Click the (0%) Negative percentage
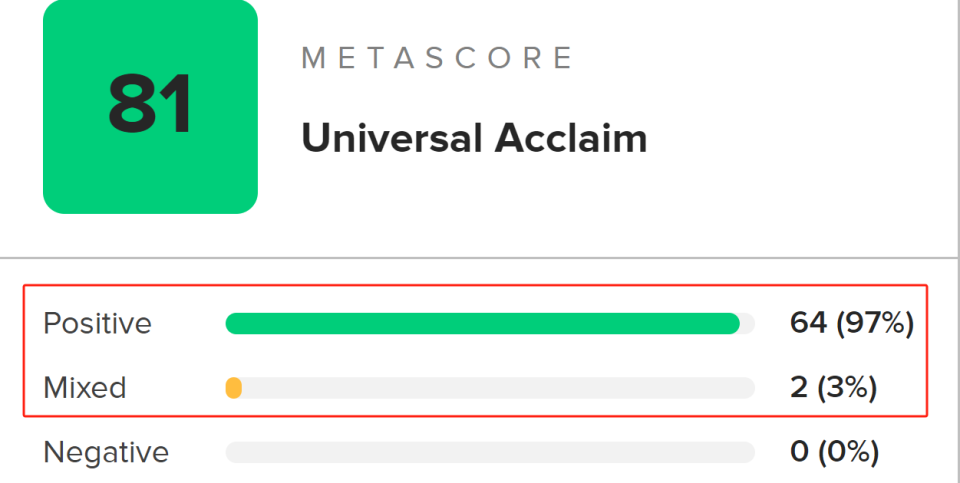 point(848,452)
